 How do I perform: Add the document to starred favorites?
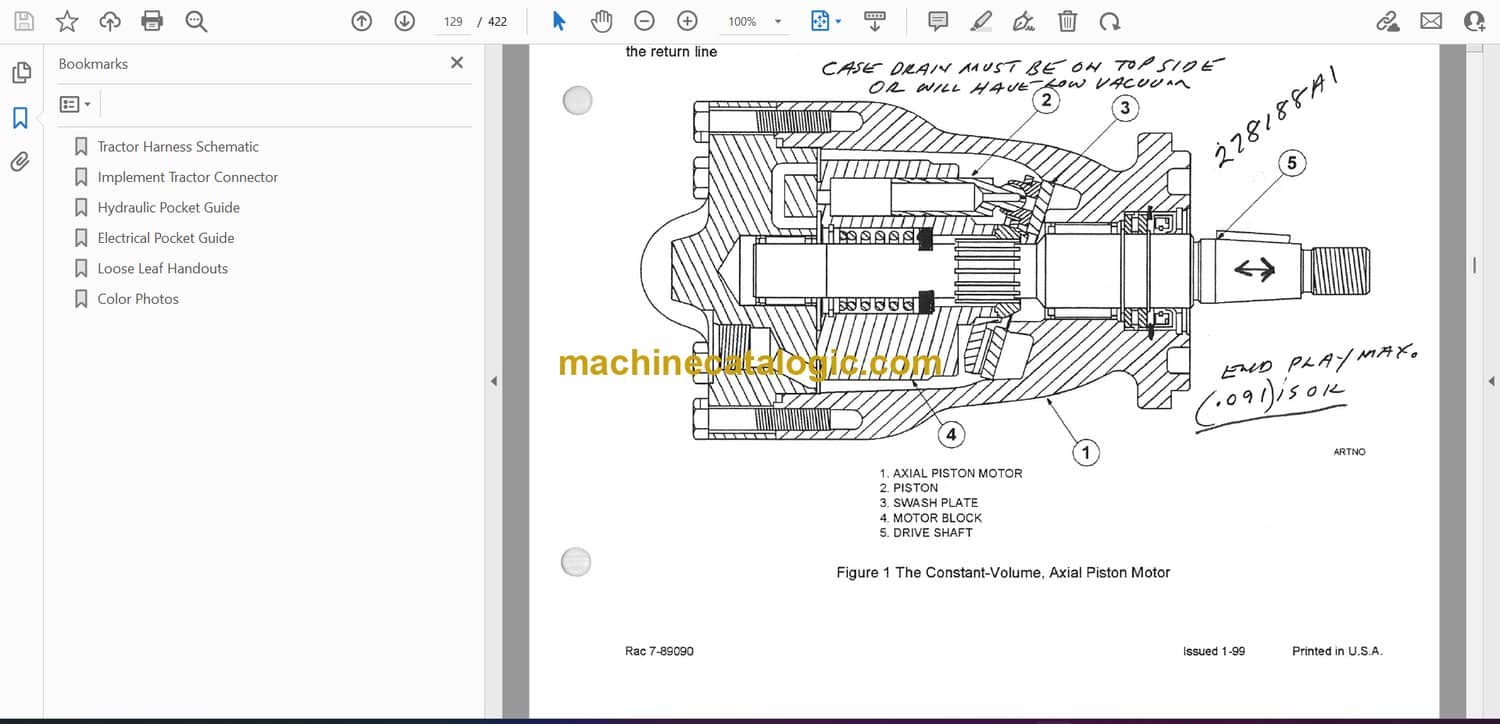pos(67,21)
